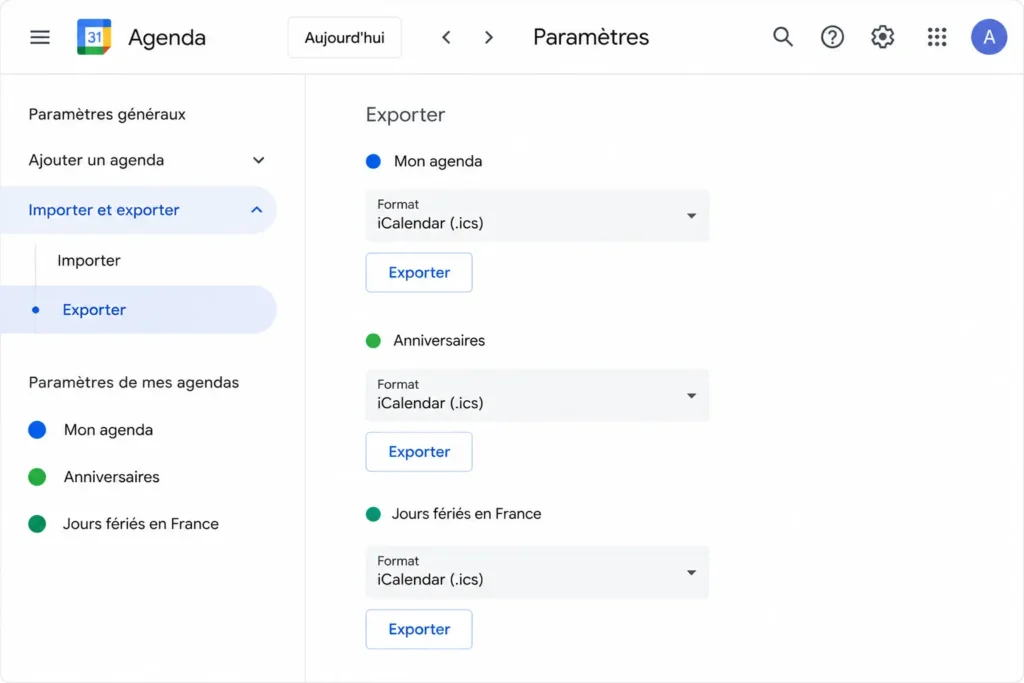Click Anniversaires label in export panel
1024x683 pixels.
click(439, 341)
